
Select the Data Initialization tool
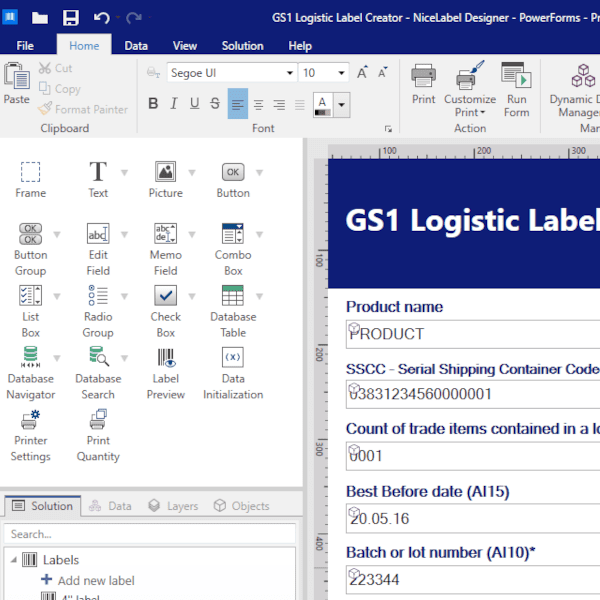[x=233, y=373]
